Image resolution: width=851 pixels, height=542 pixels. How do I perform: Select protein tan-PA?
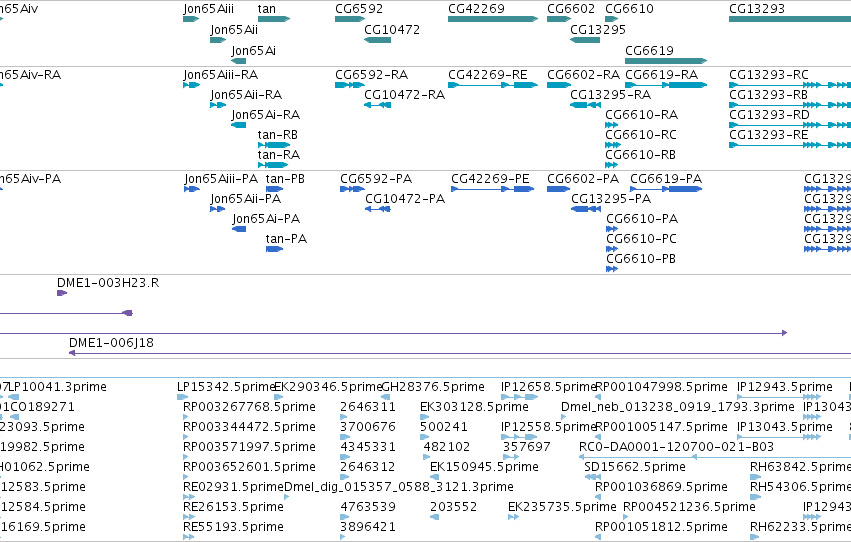tap(286, 239)
